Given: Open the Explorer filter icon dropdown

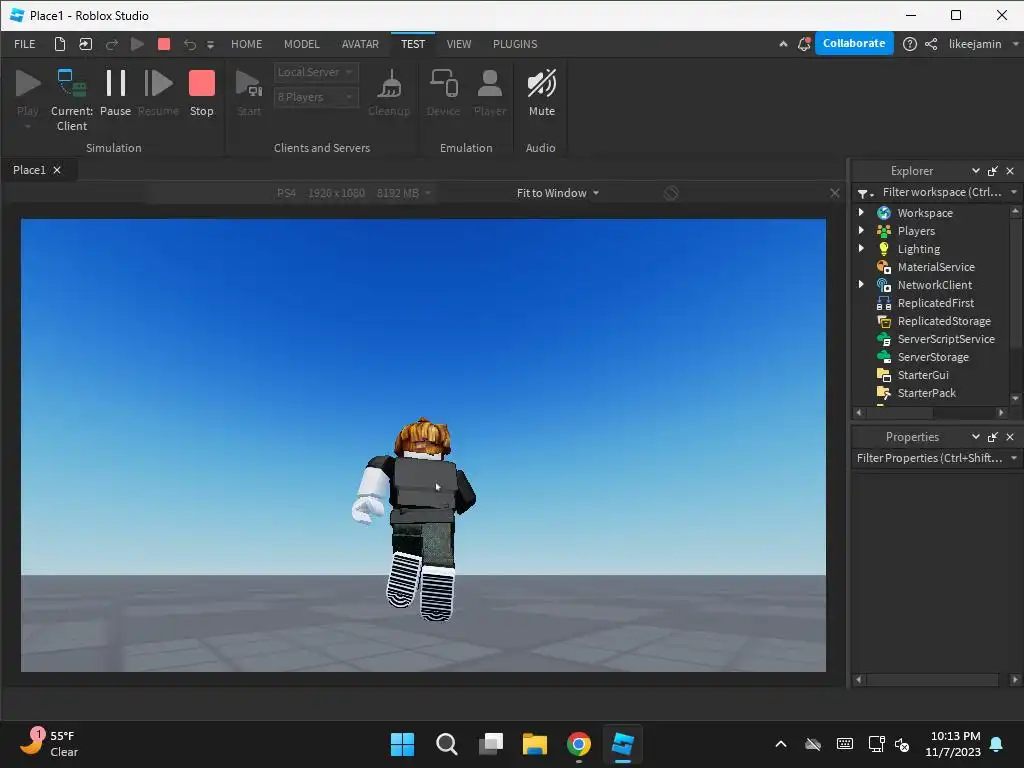Looking at the screenshot, I should click(x=865, y=193).
